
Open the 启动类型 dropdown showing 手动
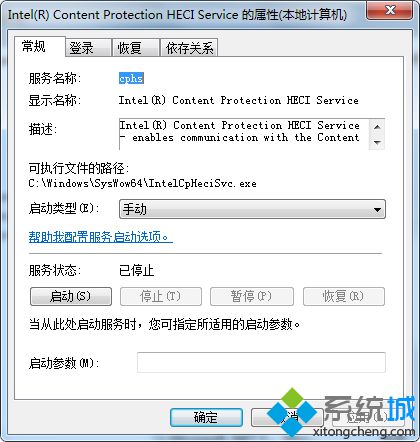point(252,209)
